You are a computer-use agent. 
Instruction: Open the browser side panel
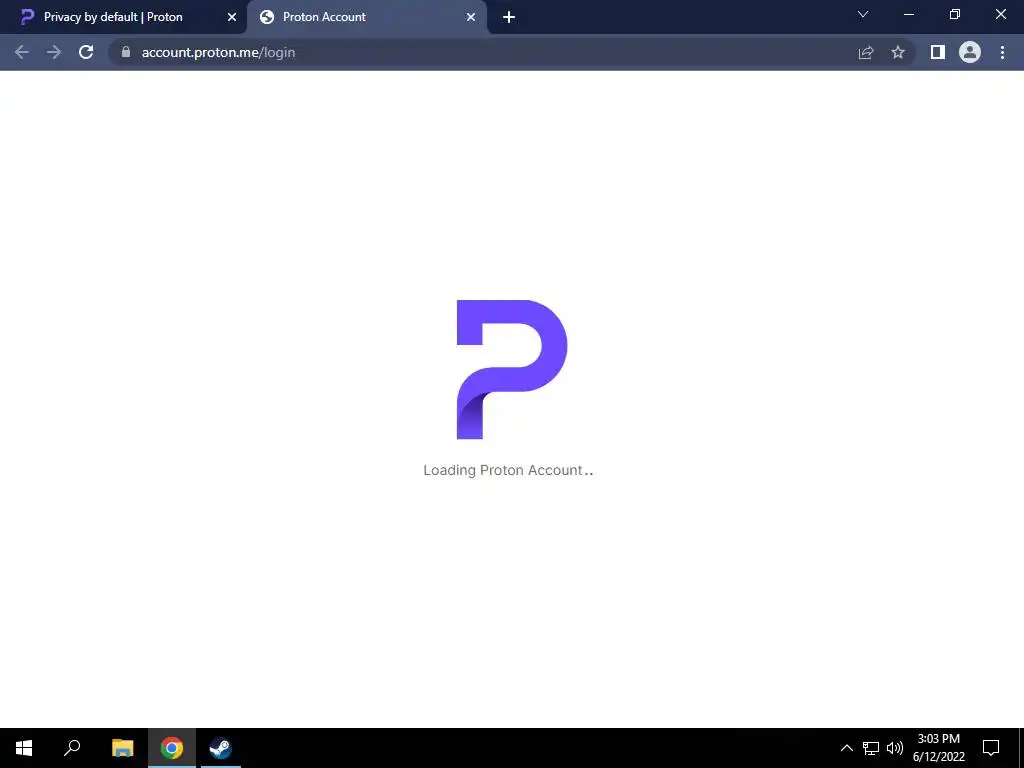point(938,52)
